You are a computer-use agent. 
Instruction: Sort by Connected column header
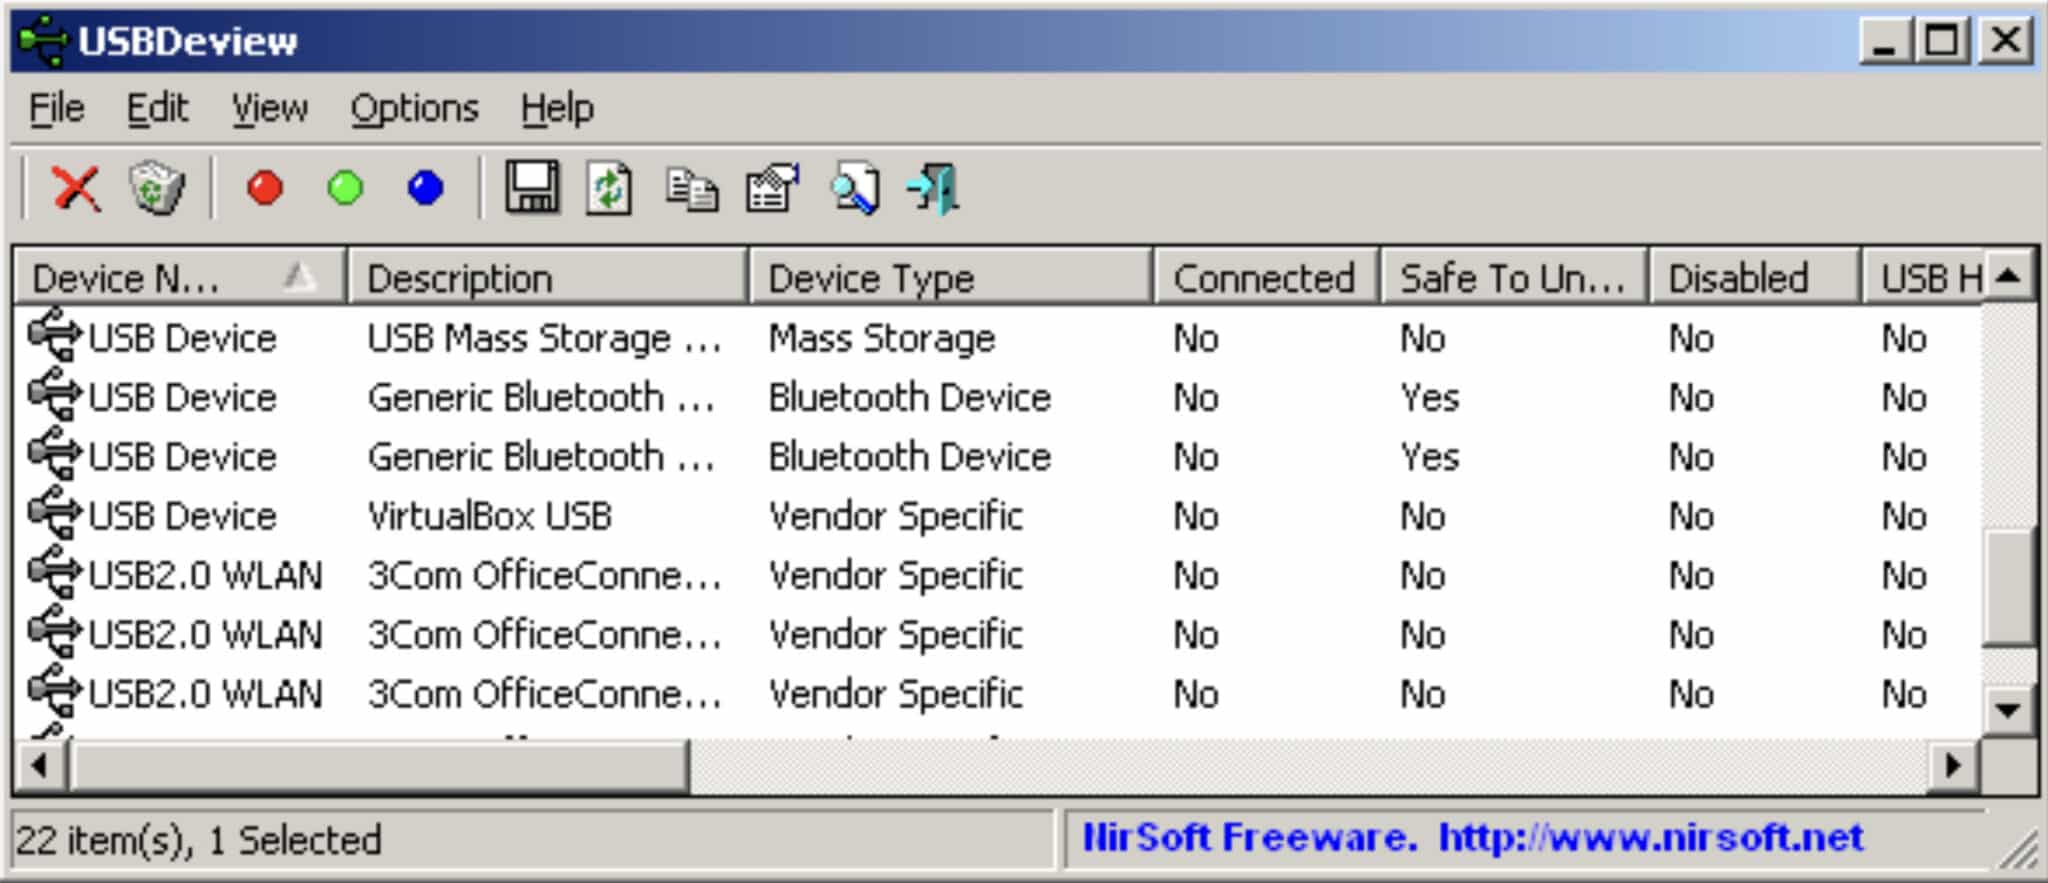pyautogui.click(x=1264, y=278)
